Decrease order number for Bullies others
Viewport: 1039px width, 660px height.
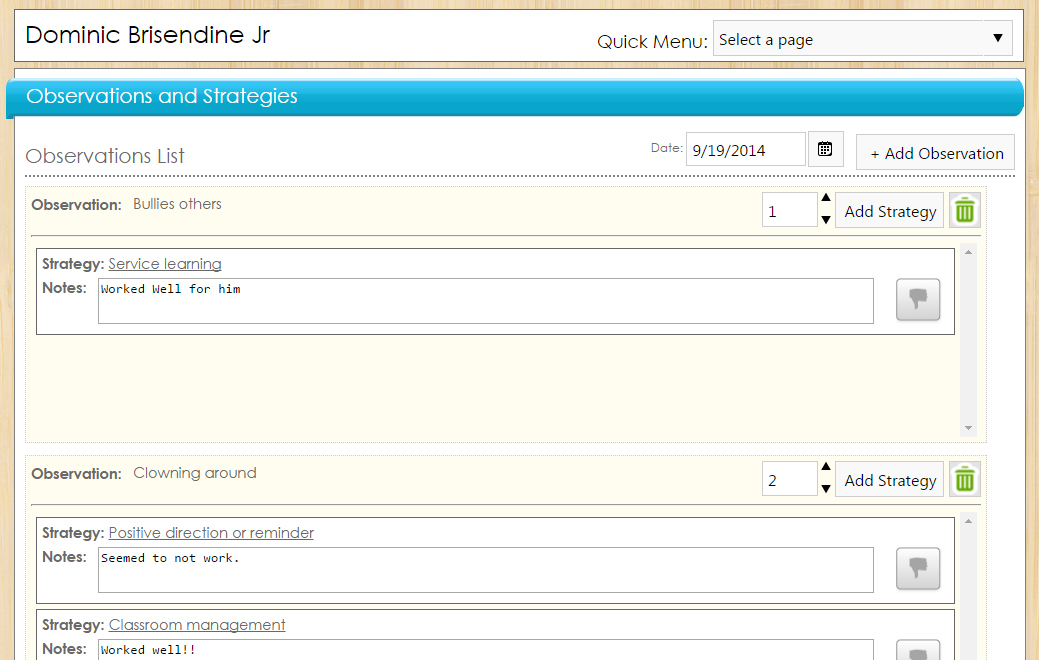click(826, 219)
